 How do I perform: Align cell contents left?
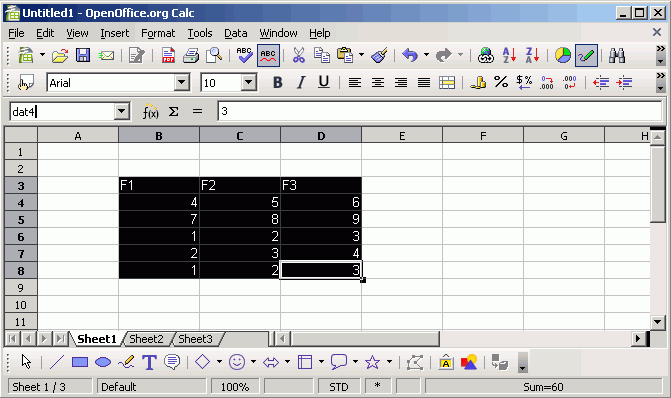(354, 82)
